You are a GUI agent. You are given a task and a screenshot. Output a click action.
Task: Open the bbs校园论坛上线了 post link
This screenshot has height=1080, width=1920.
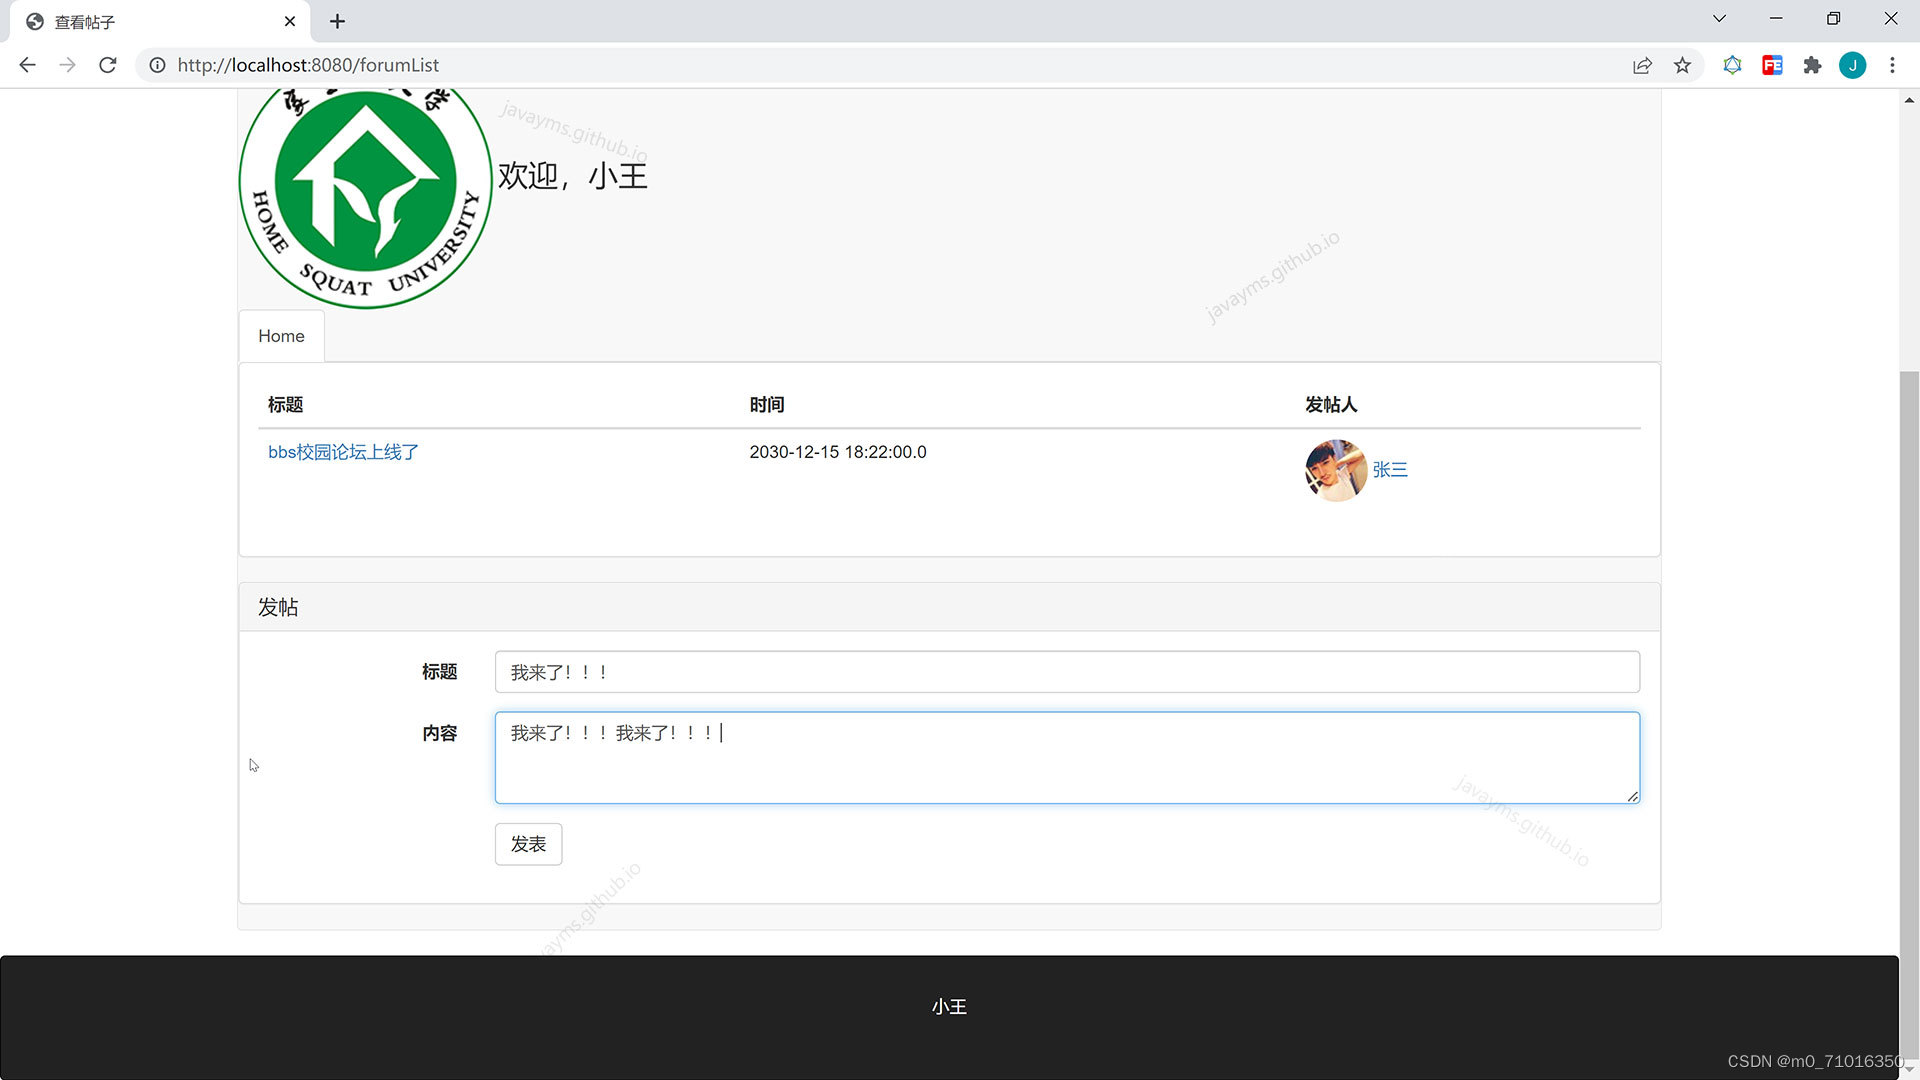coord(343,452)
